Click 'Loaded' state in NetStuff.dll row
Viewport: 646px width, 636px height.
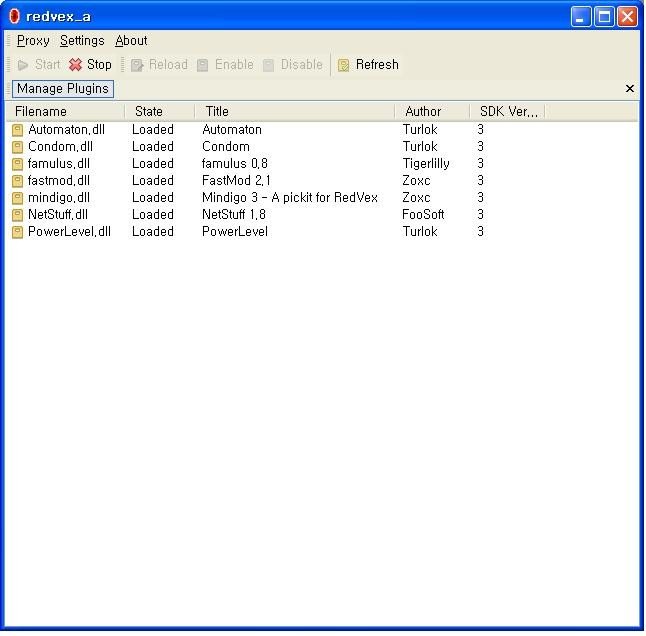(152, 215)
